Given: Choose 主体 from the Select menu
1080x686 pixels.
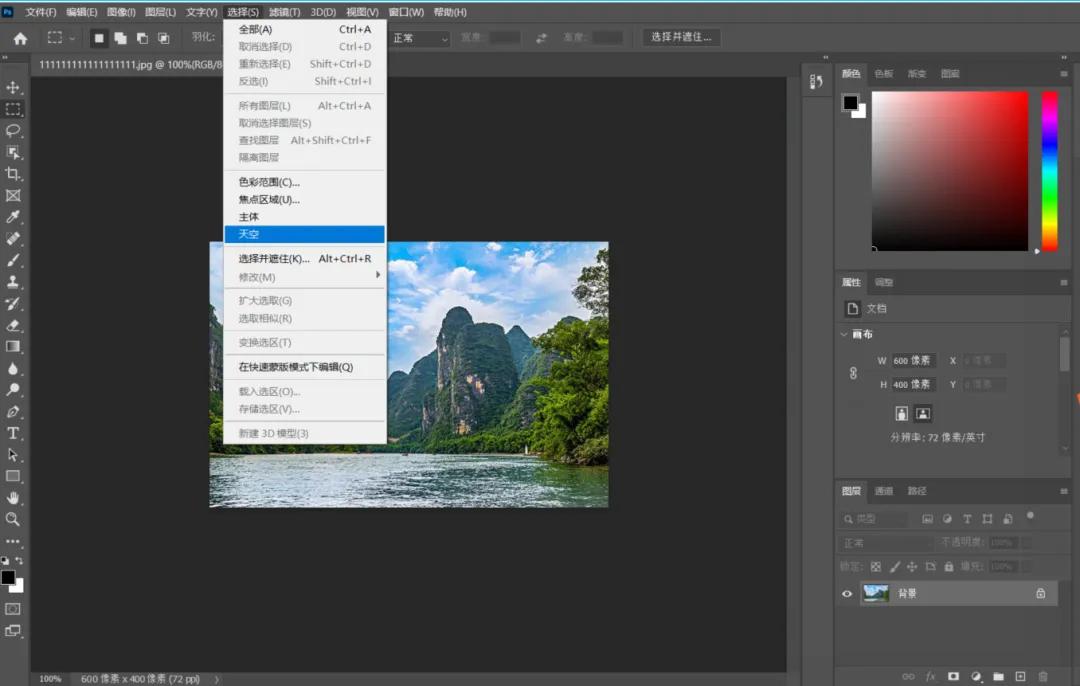Looking at the screenshot, I should point(304,217).
